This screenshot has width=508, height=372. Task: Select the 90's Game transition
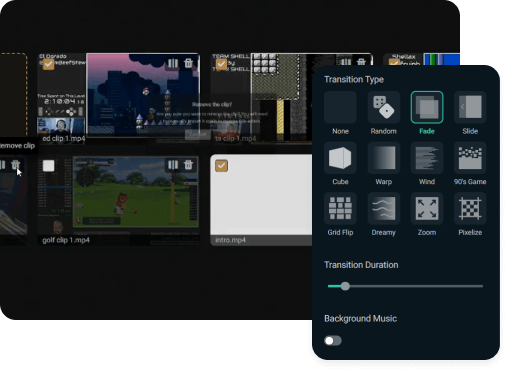(x=470, y=158)
